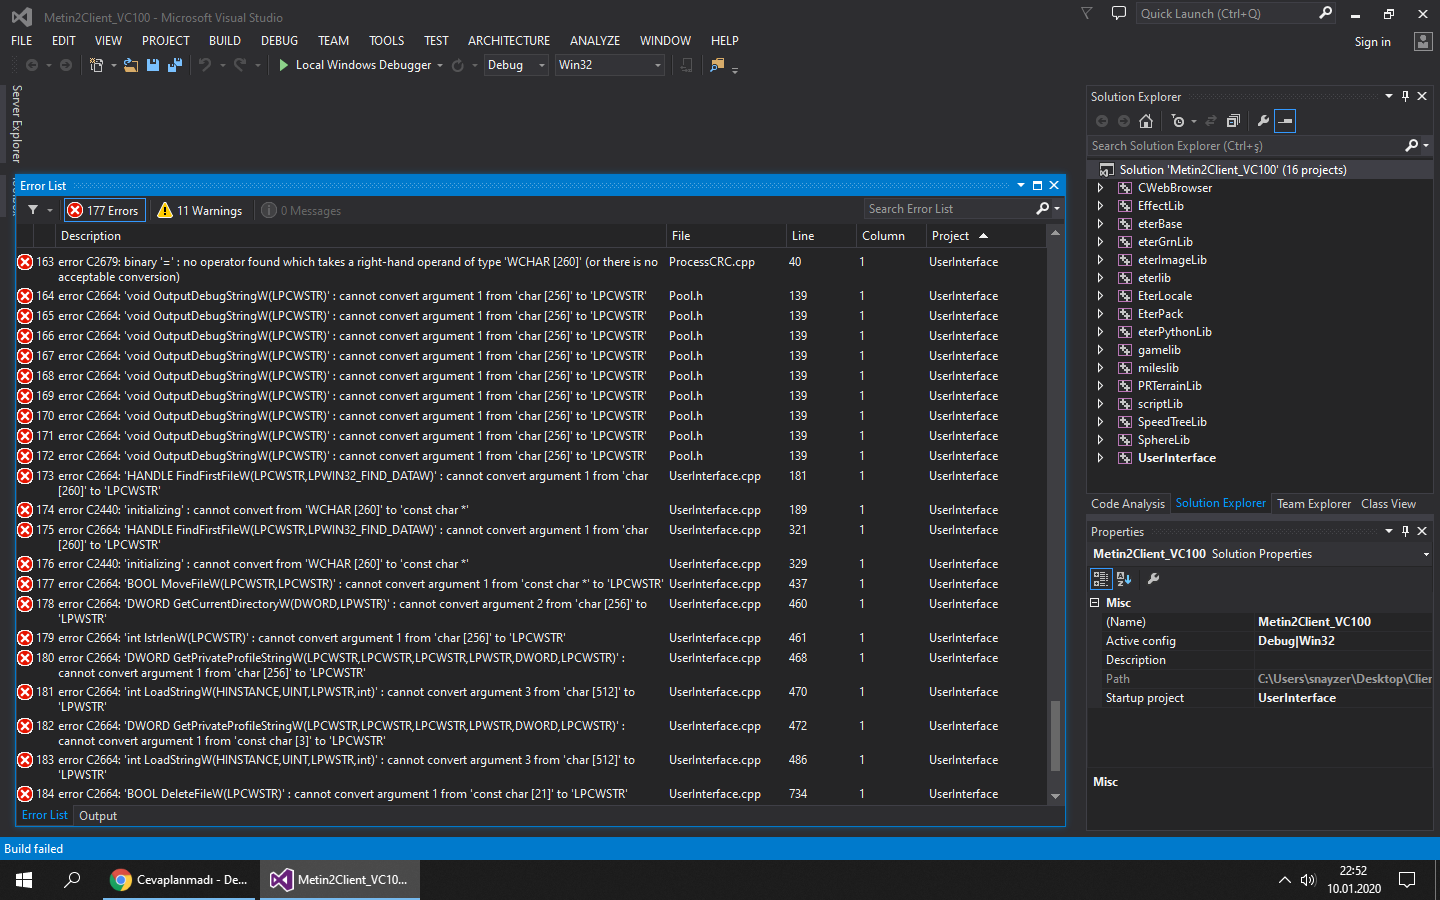
Task: Open the BUILD menu
Action: pyautogui.click(x=225, y=41)
